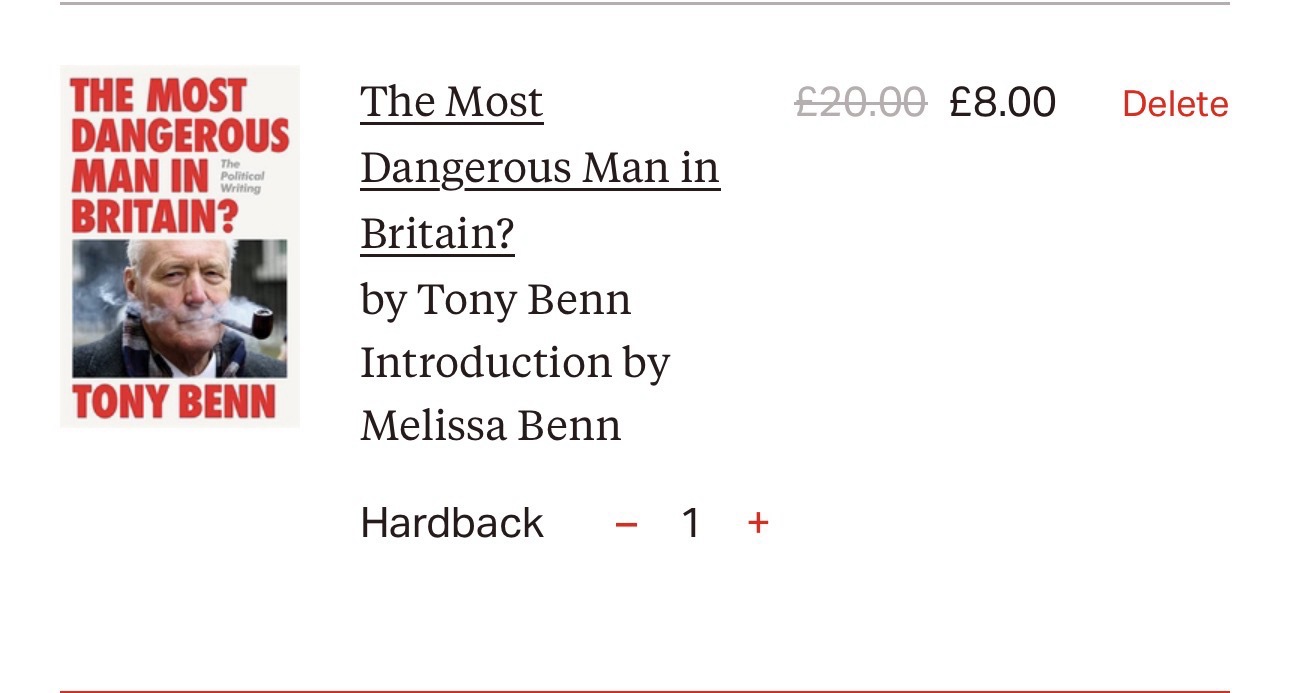Click the "by Tony Benn" author text
This screenshot has height=693, width=1290.
[x=496, y=299]
